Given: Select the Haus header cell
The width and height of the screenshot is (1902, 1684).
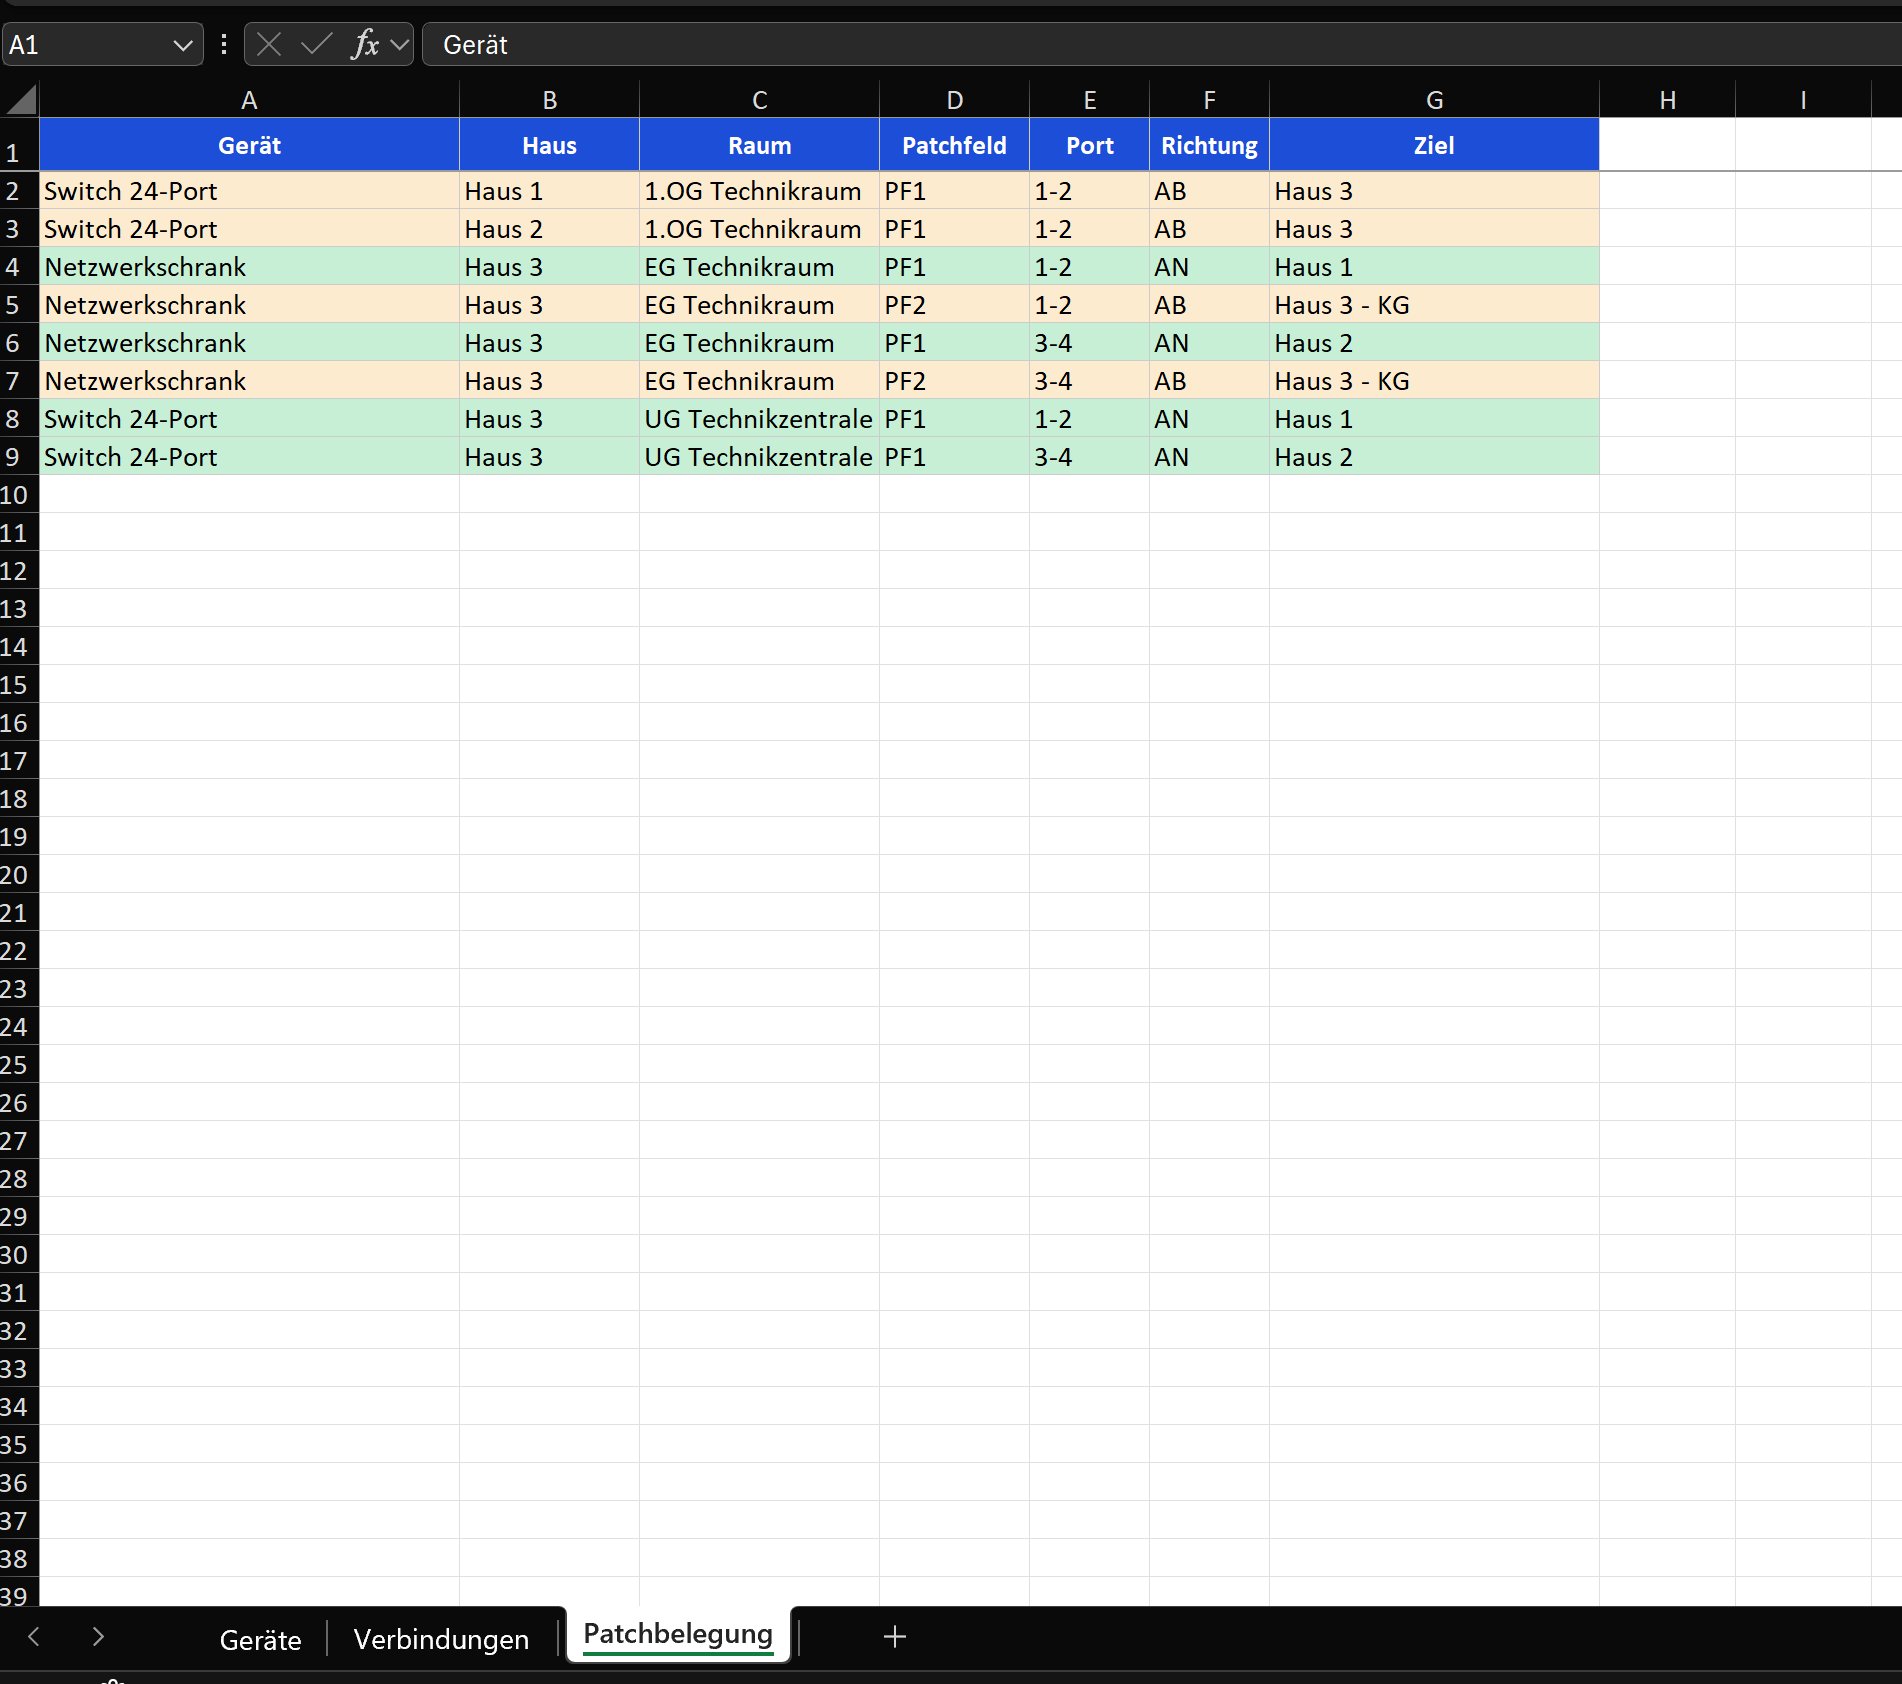Looking at the screenshot, I should (x=549, y=145).
